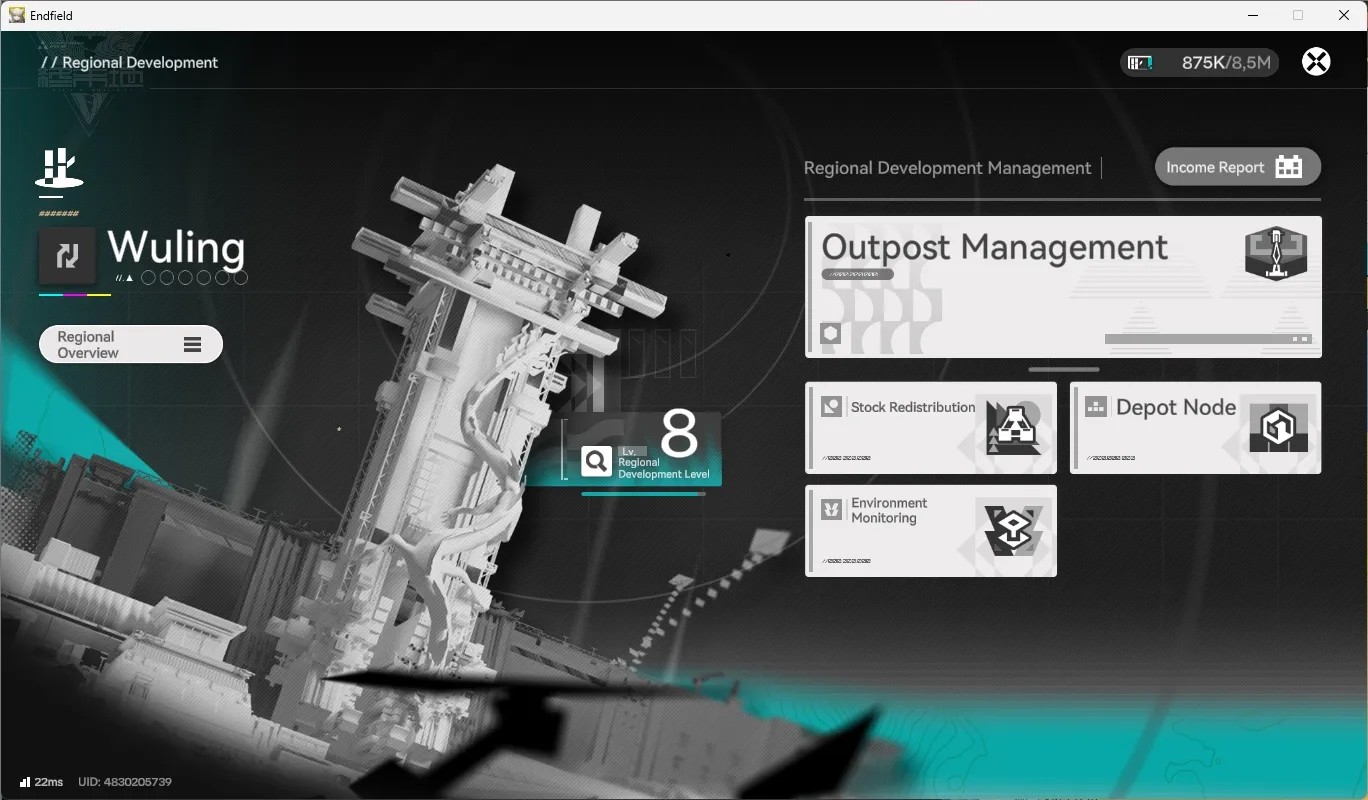Open Outpost Management card
This screenshot has width=1368, height=800.
[x=1063, y=287]
